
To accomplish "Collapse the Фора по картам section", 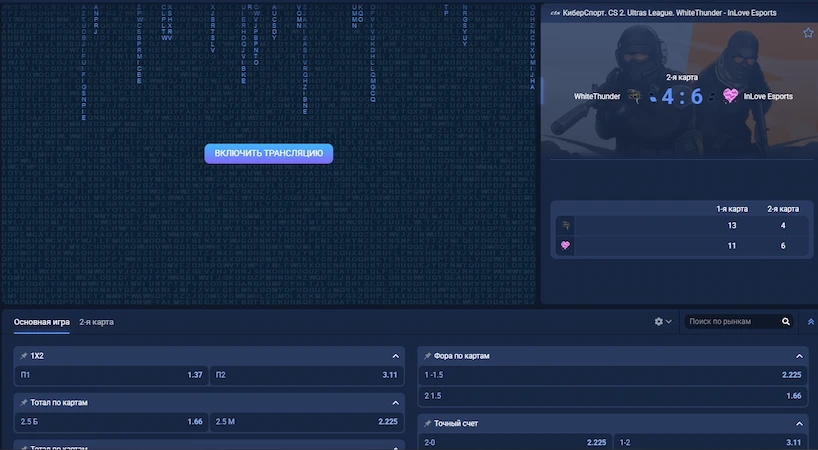I will [799, 356].
